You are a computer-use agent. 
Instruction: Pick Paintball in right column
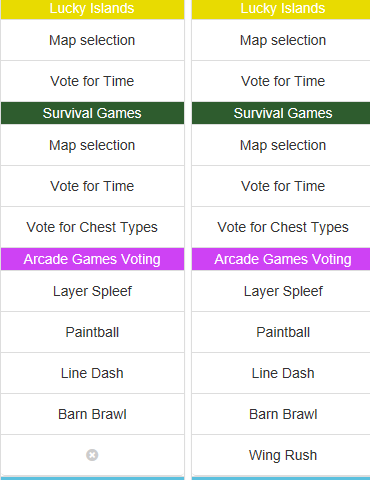(x=281, y=332)
